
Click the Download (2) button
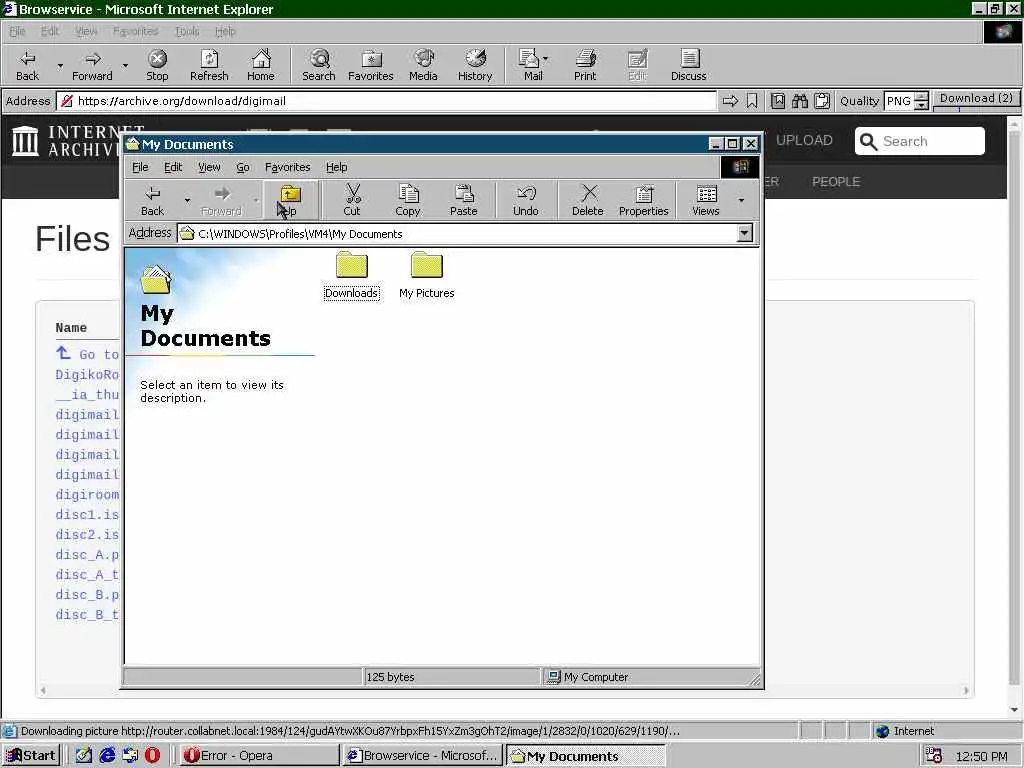976,99
